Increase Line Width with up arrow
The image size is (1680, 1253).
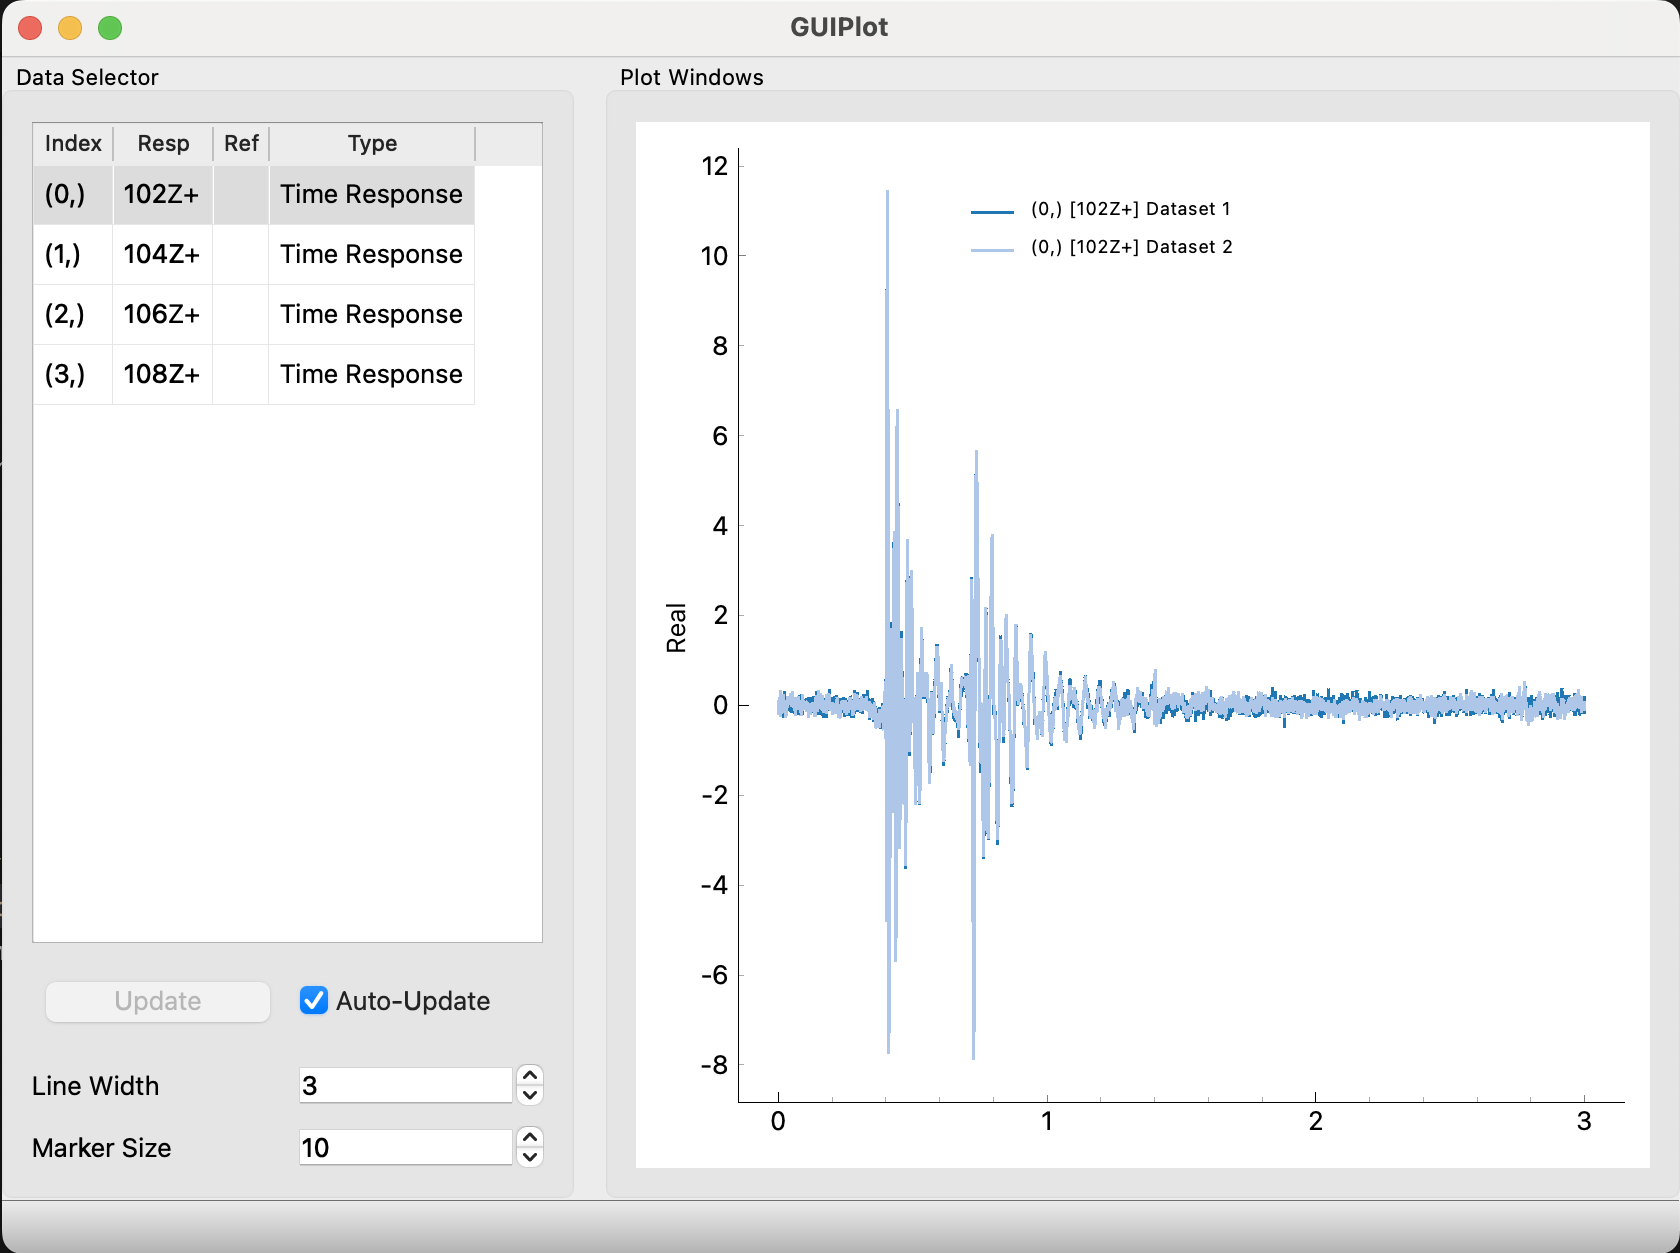530,1075
